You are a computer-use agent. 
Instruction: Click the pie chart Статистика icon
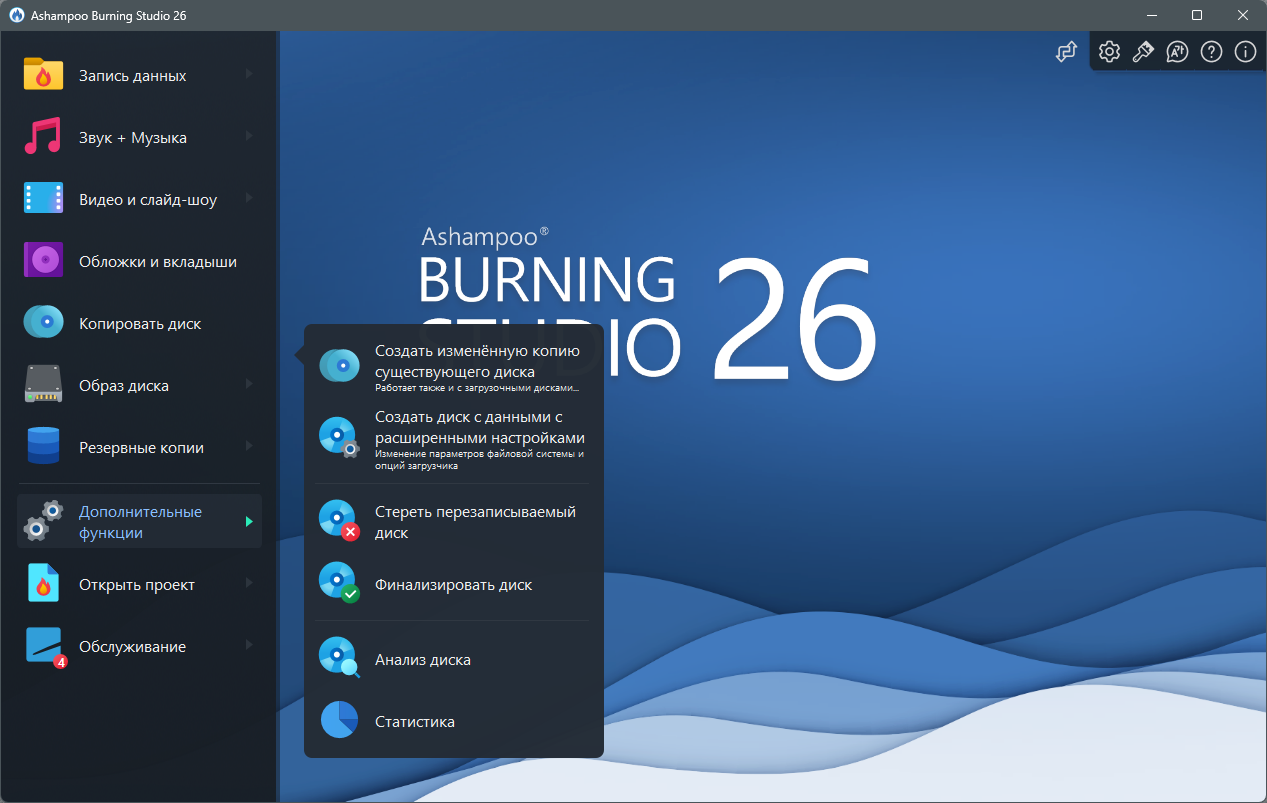339,720
